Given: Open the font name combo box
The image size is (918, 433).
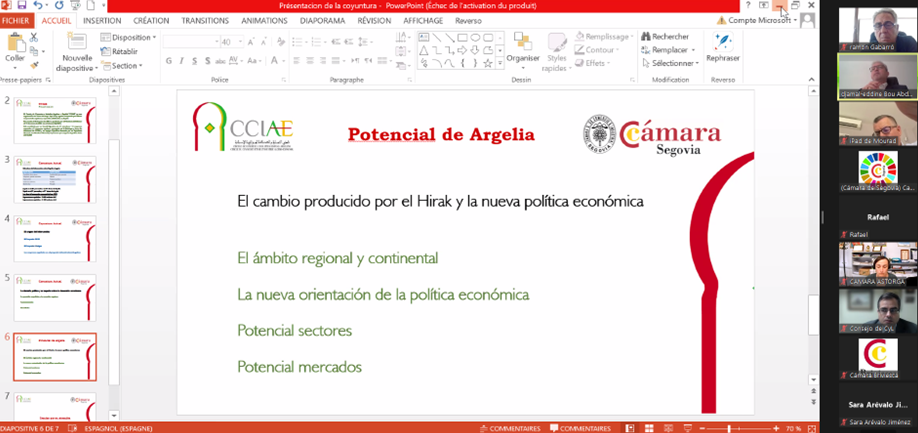Looking at the screenshot, I should click(191, 42).
